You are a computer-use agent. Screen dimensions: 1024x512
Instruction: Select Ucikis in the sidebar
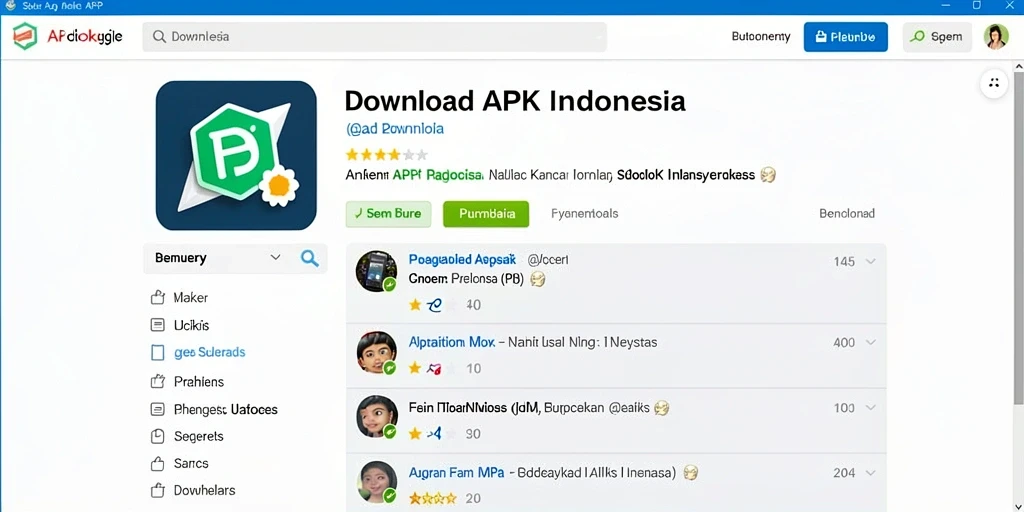(191, 325)
